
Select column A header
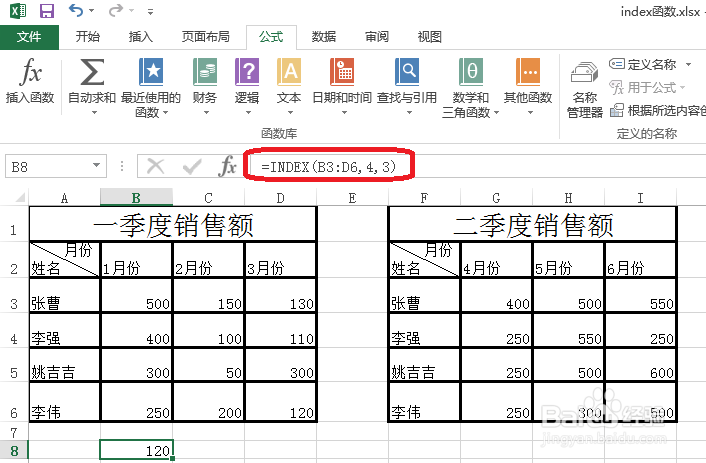click(x=64, y=198)
